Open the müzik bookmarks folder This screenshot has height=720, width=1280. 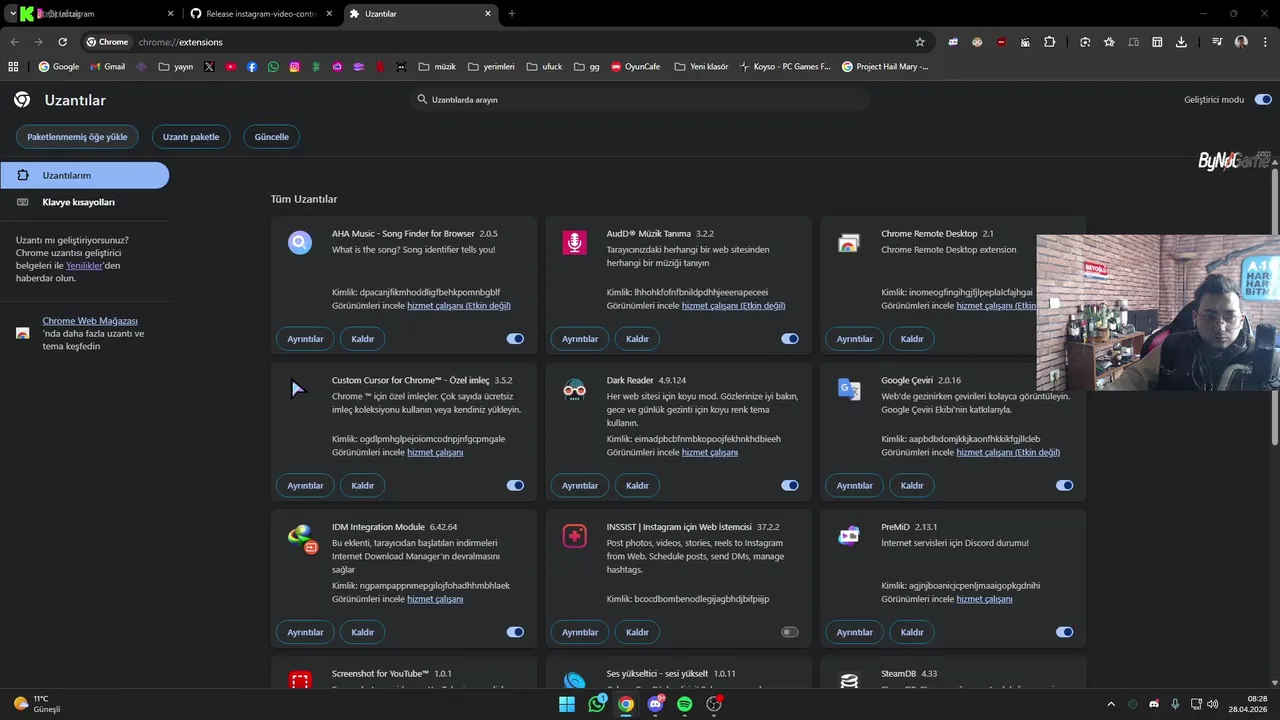437,67
